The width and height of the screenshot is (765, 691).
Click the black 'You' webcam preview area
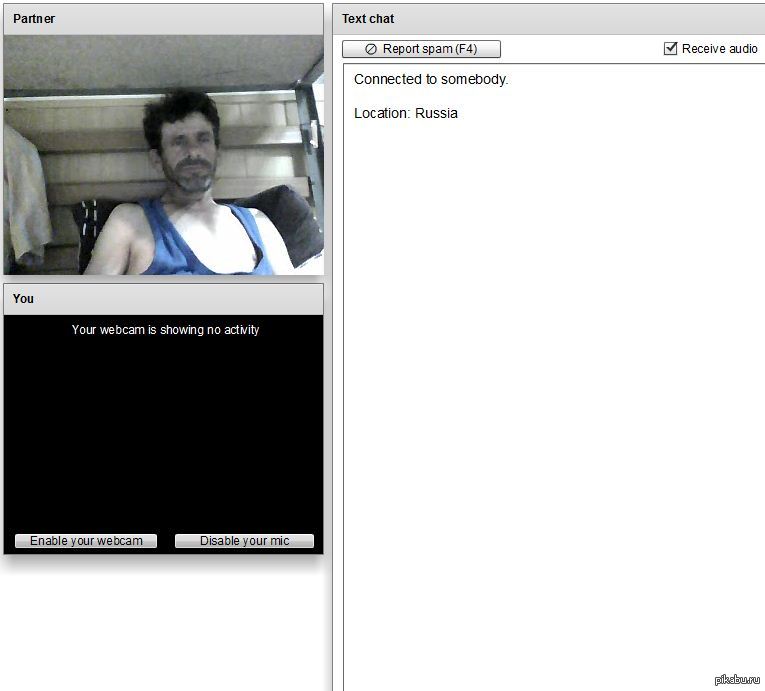pyautogui.click(x=163, y=434)
